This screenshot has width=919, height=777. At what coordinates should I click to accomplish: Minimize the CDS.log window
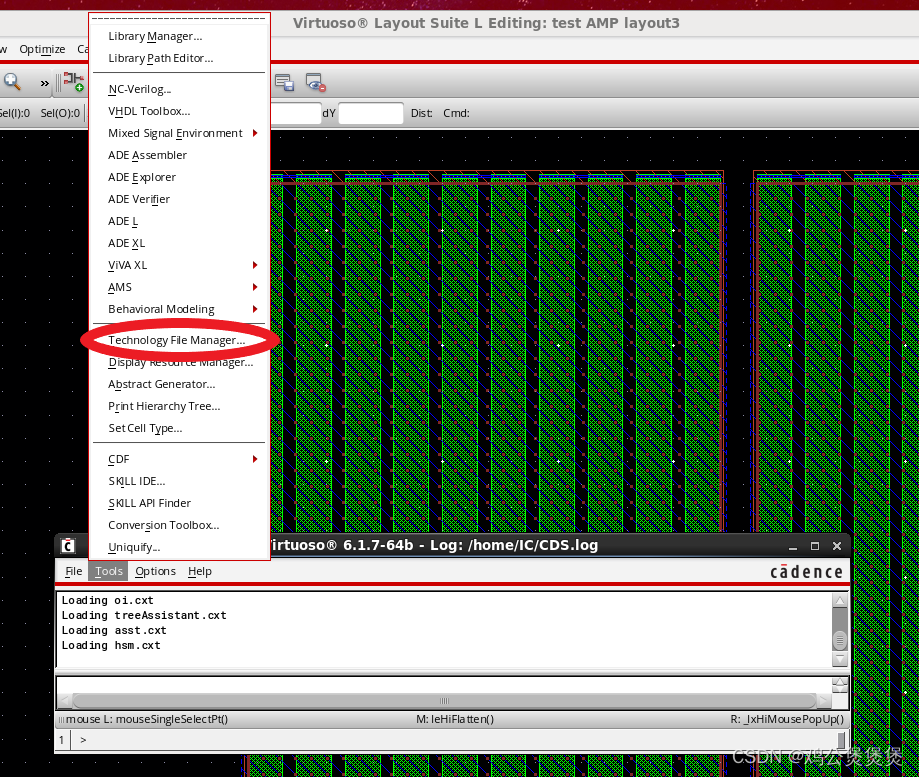click(792, 546)
